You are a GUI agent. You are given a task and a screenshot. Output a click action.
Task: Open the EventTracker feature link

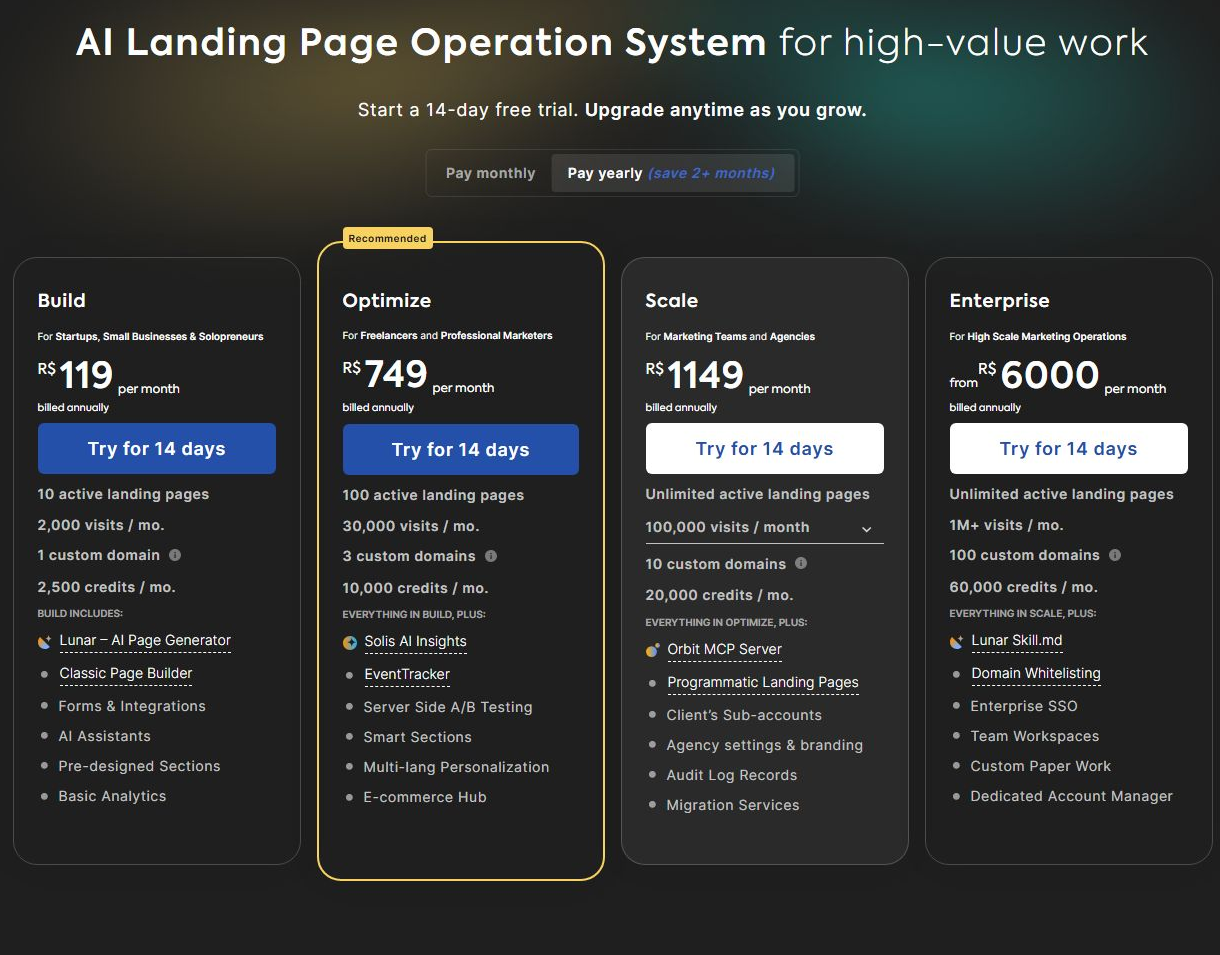pyautogui.click(x=407, y=675)
